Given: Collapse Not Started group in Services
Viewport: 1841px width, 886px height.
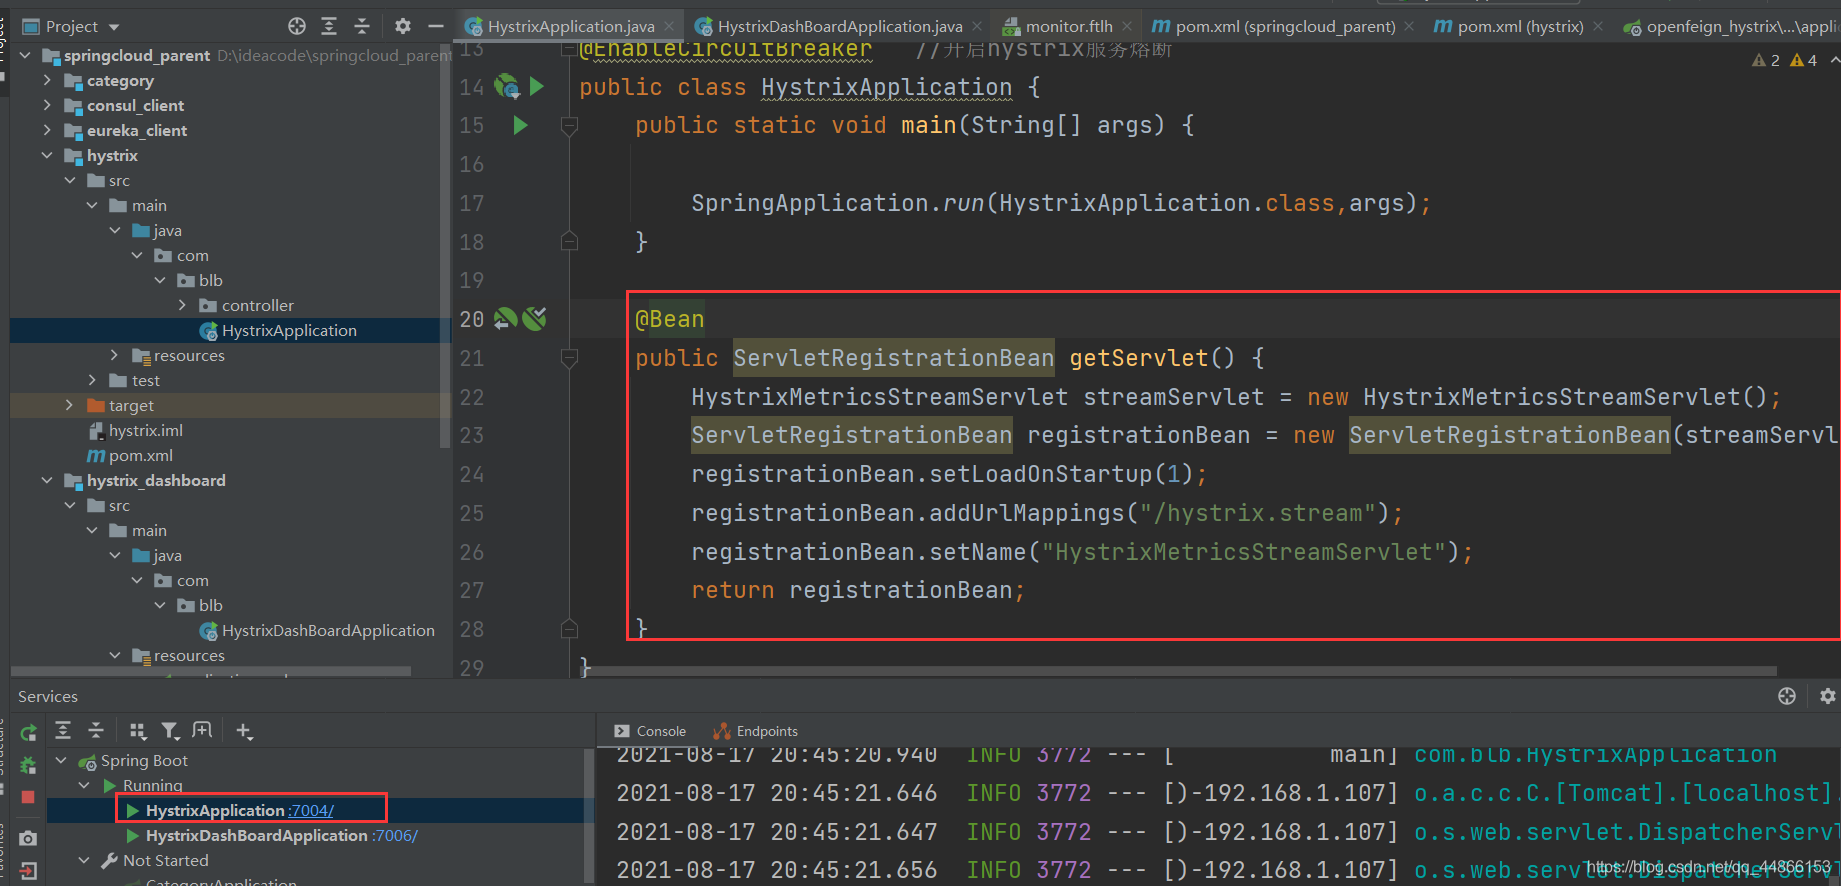Looking at the screenshot, I should point(84,860).
